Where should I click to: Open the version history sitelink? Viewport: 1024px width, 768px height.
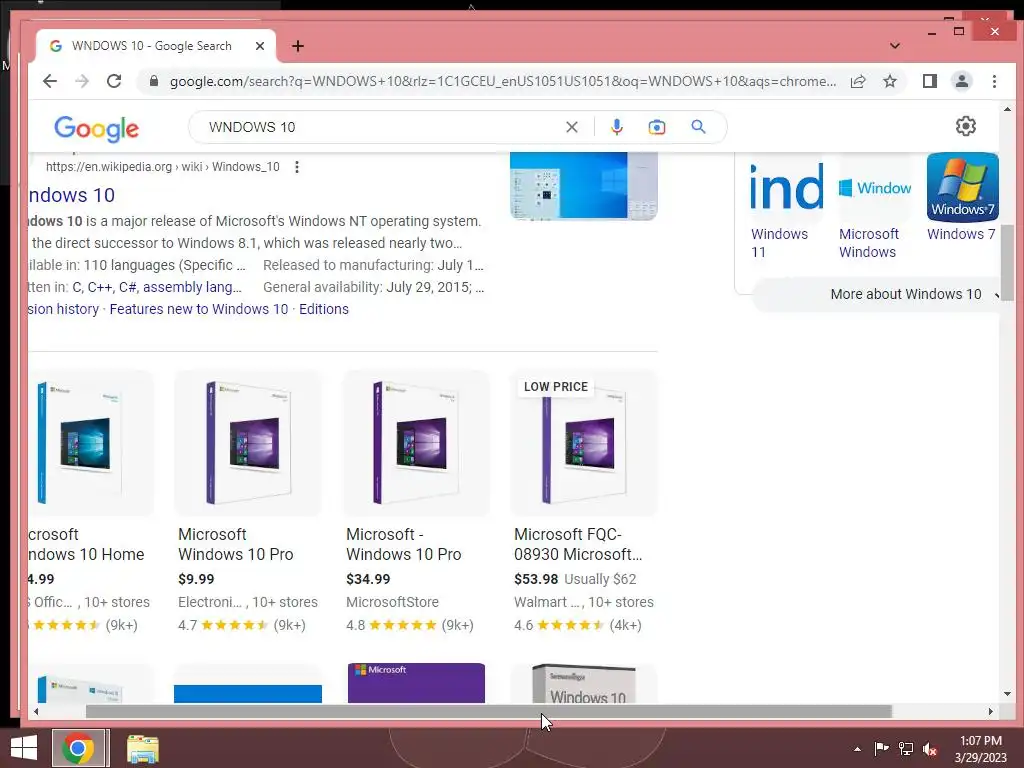[64, 309]
